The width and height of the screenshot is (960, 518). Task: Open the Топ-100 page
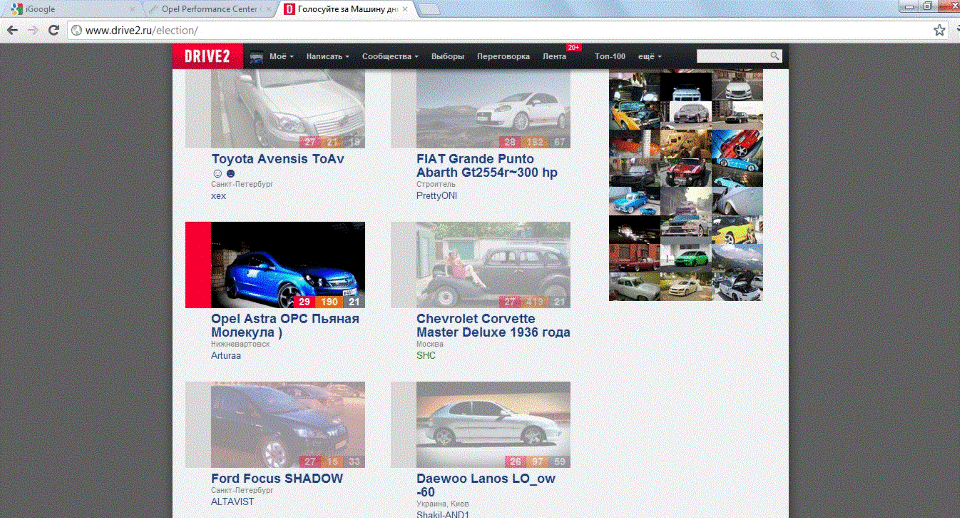tap(610, 56)
